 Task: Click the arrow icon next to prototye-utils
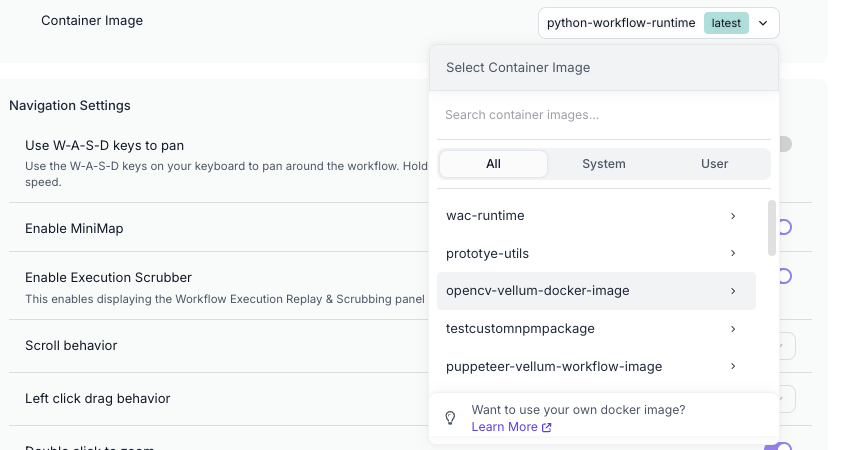point(733,254)
